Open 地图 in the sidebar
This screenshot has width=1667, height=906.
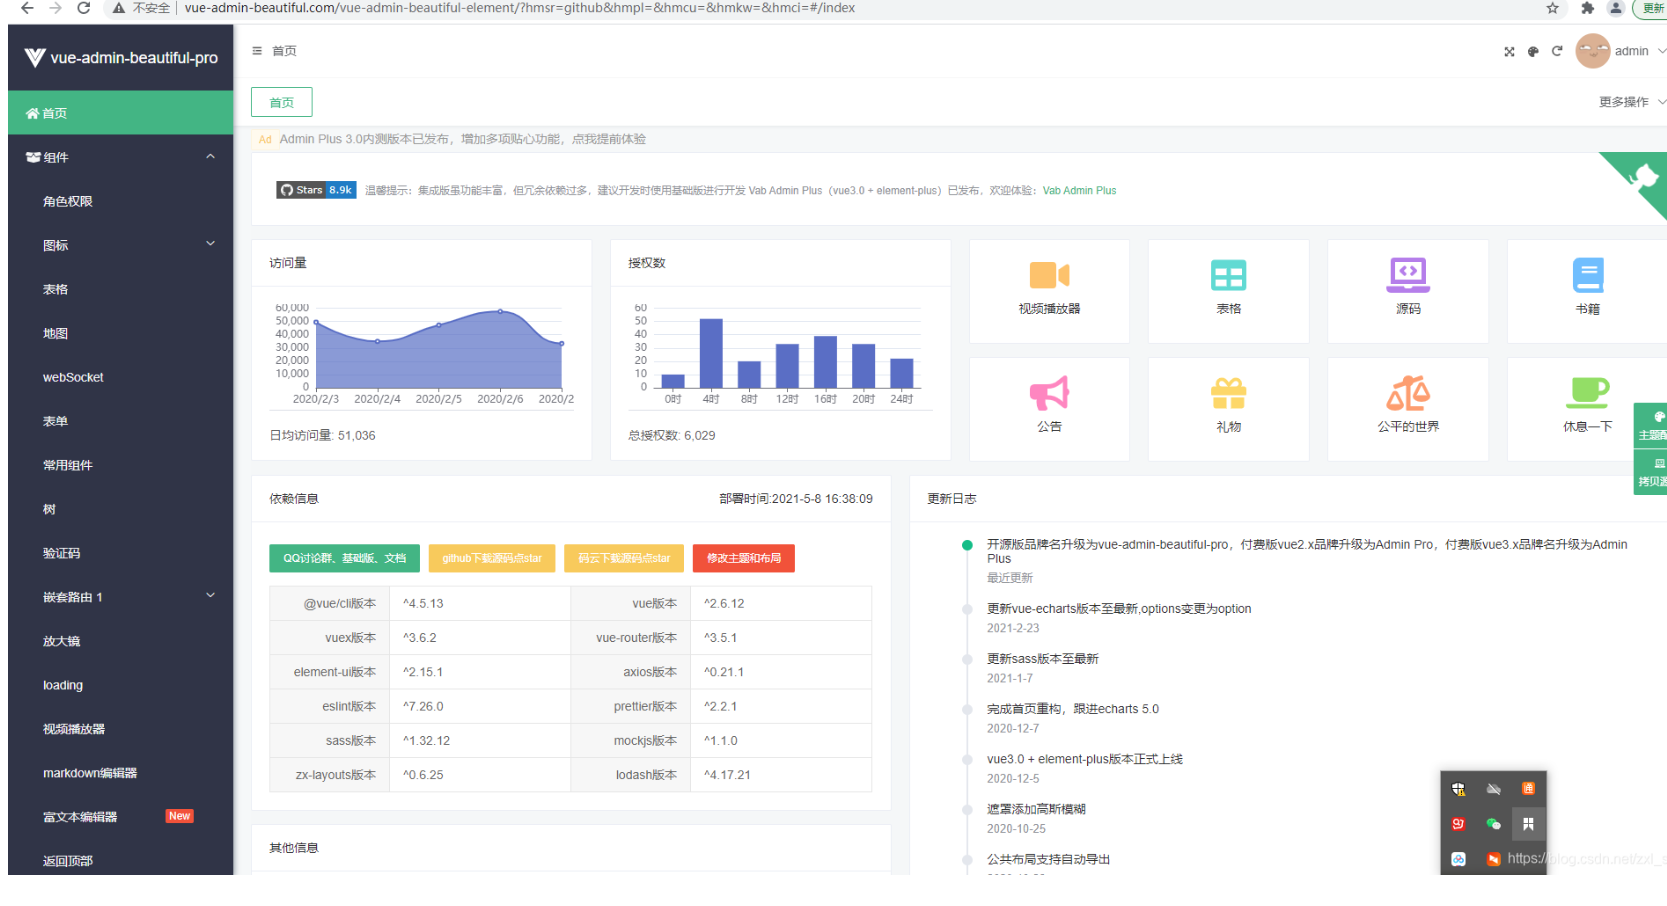(121, 333)
